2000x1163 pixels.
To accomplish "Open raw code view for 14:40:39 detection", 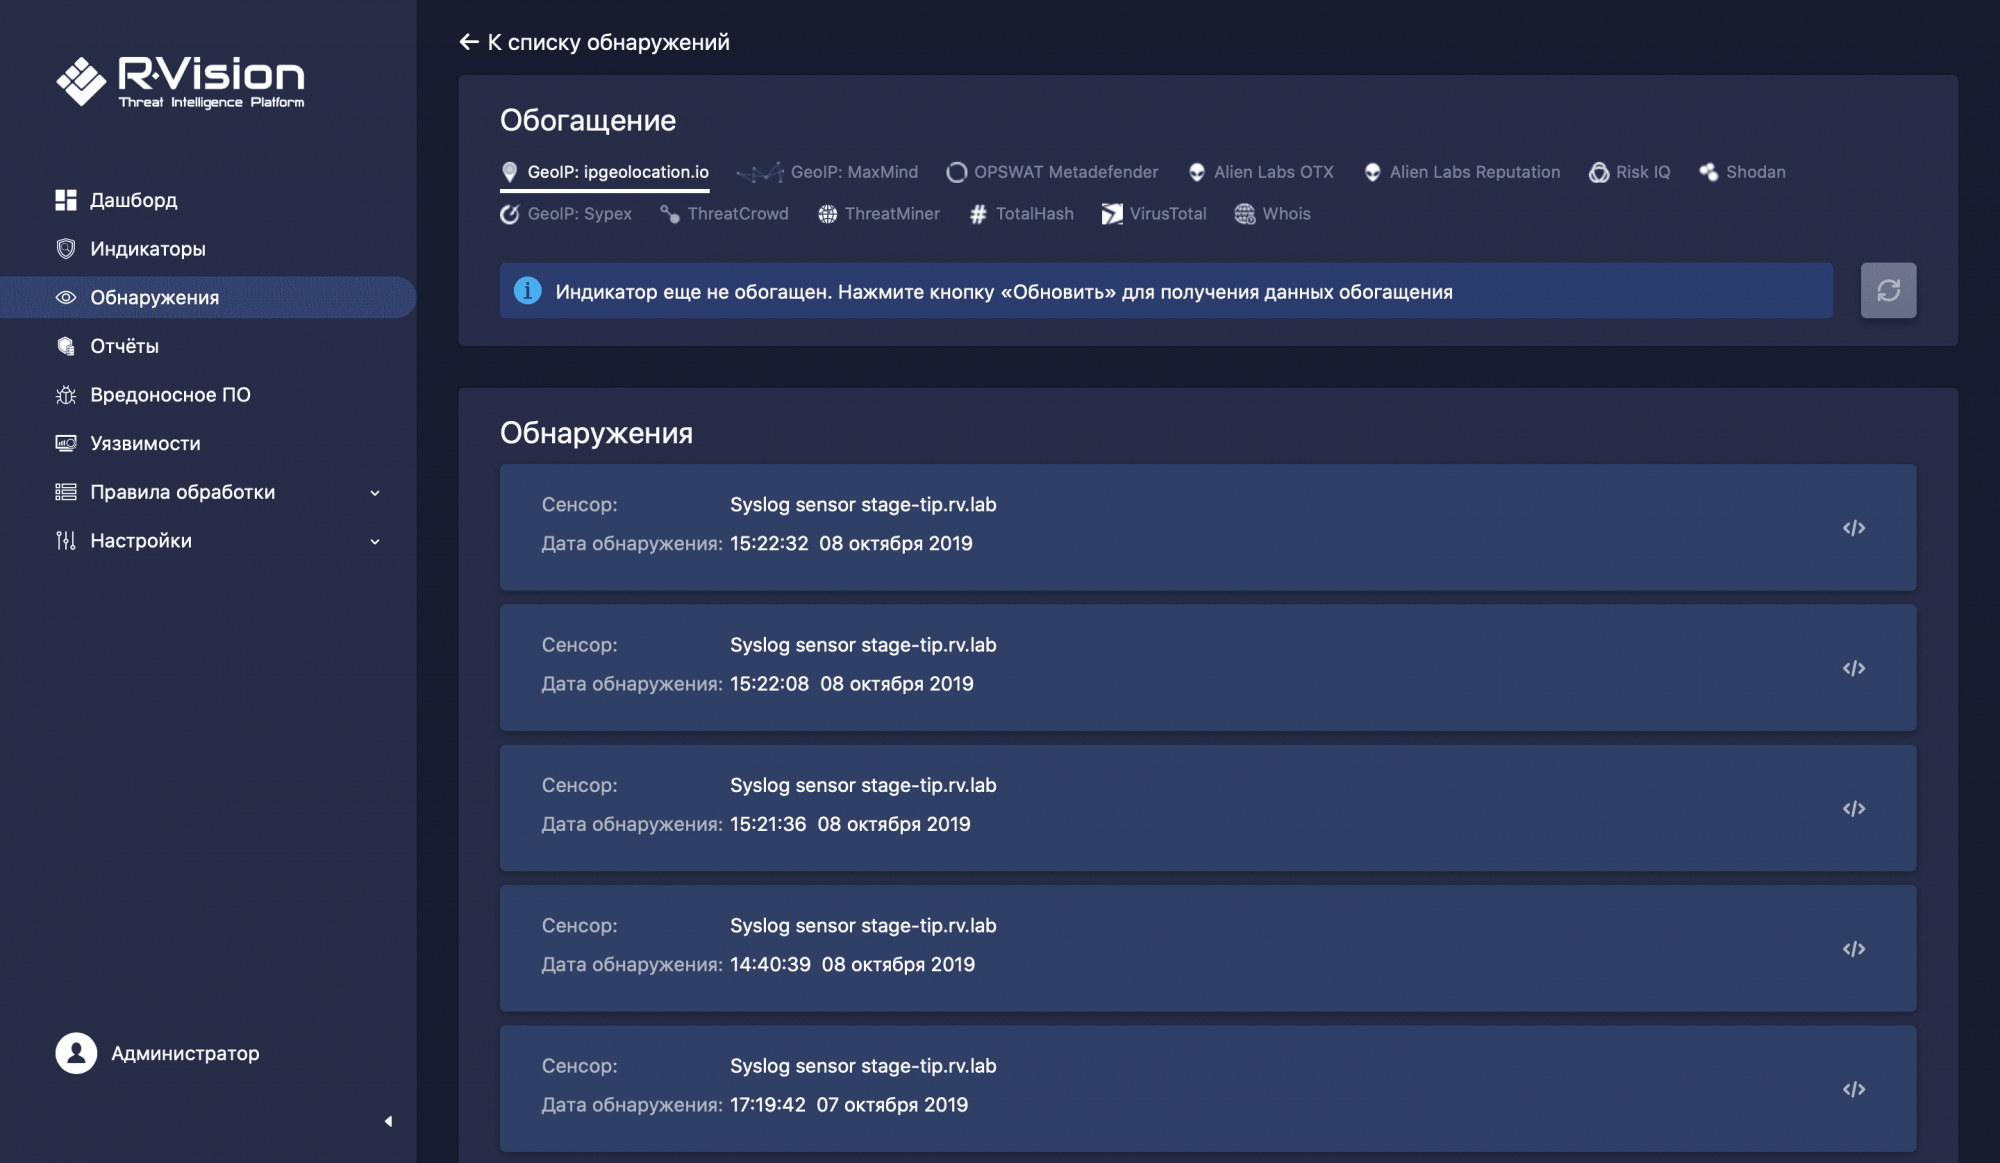I will (x=1853, y=949).
